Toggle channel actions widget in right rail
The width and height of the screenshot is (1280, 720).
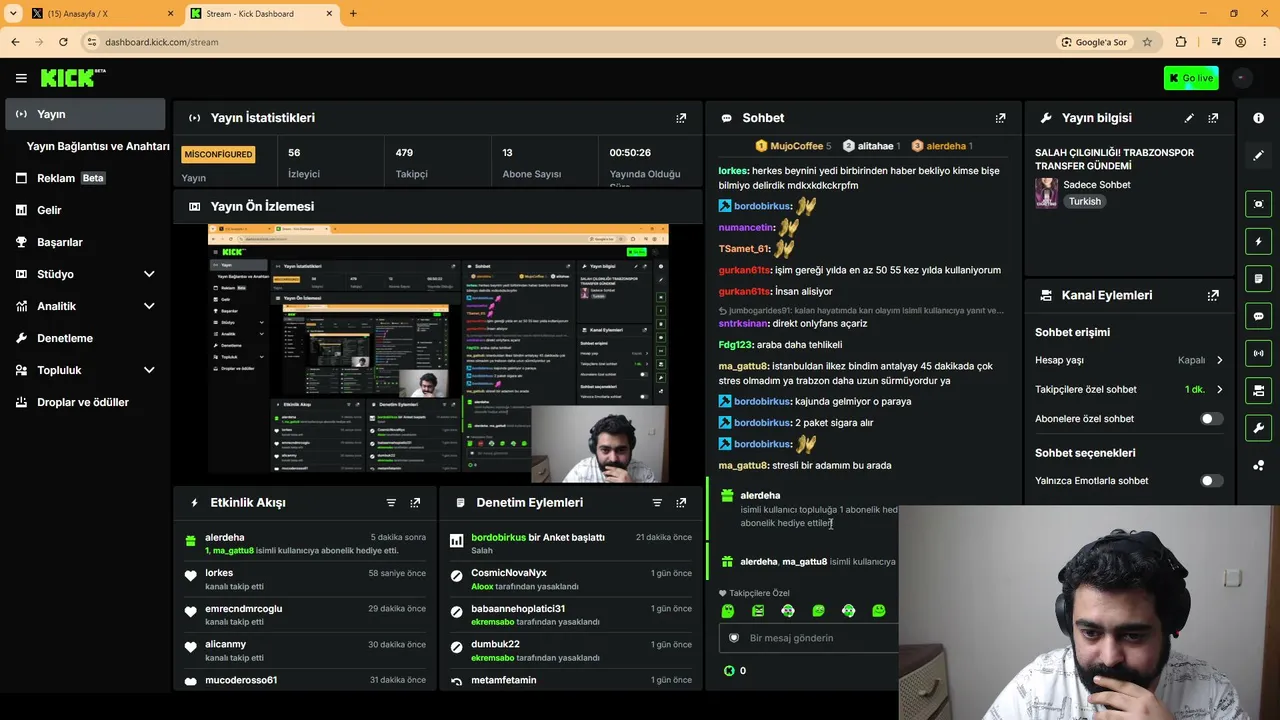coord(1258,390)
